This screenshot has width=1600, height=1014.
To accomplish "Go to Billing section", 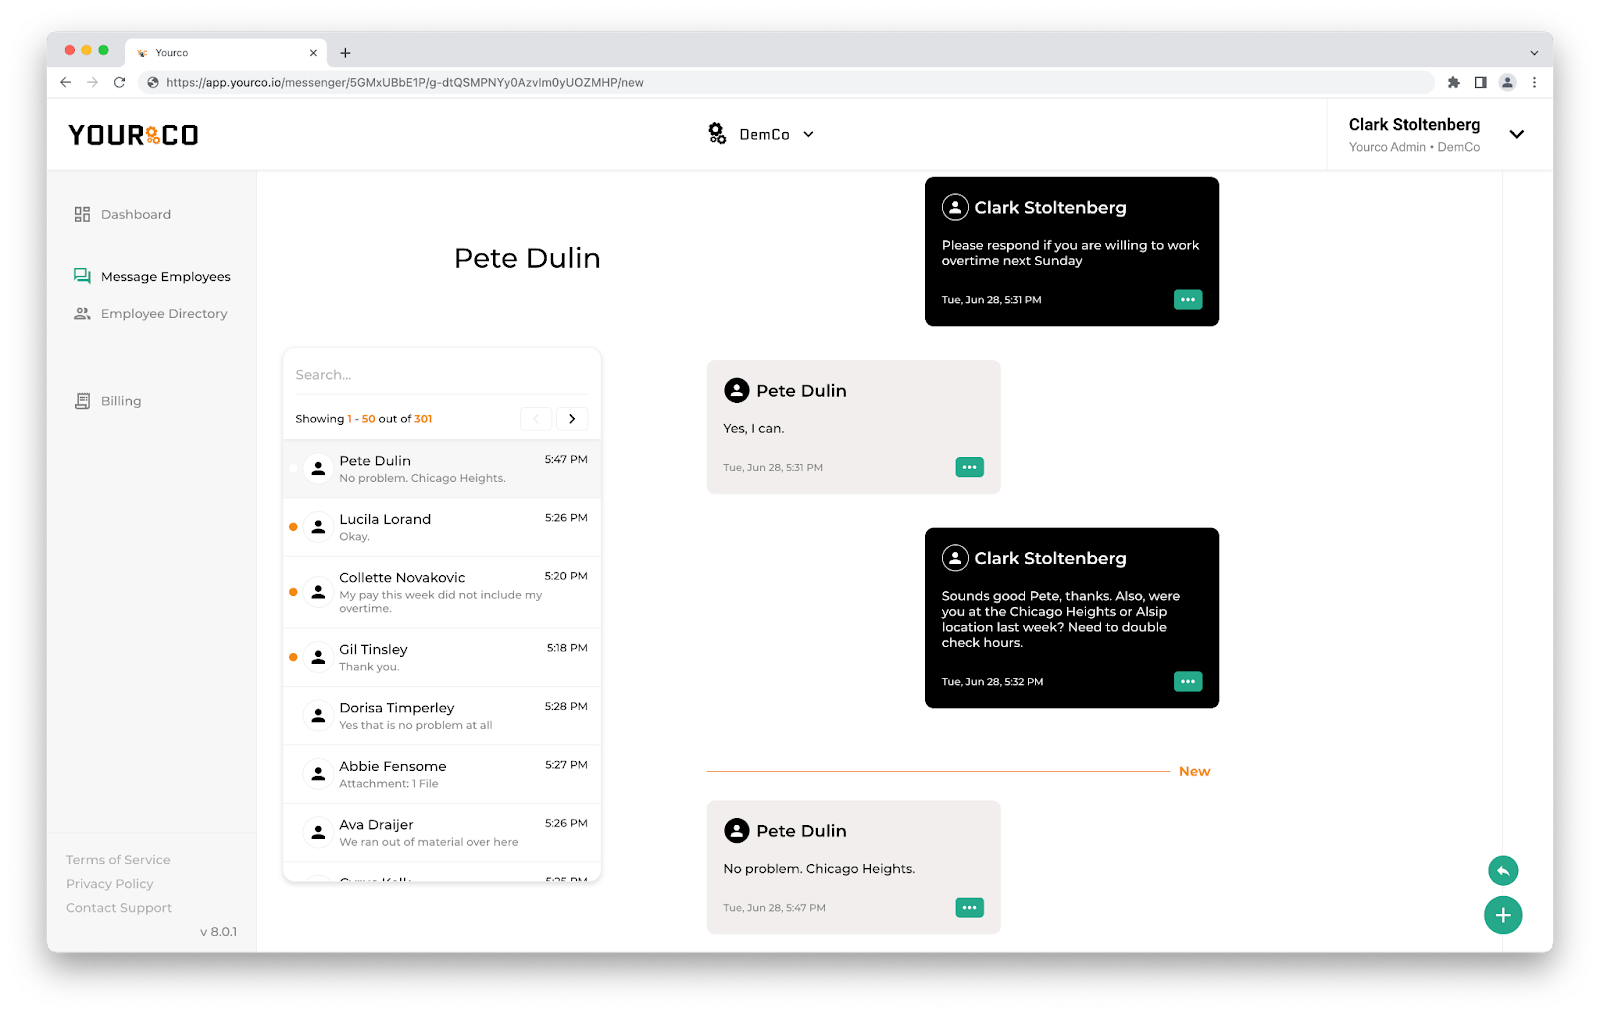I will [x=108, y=401].
